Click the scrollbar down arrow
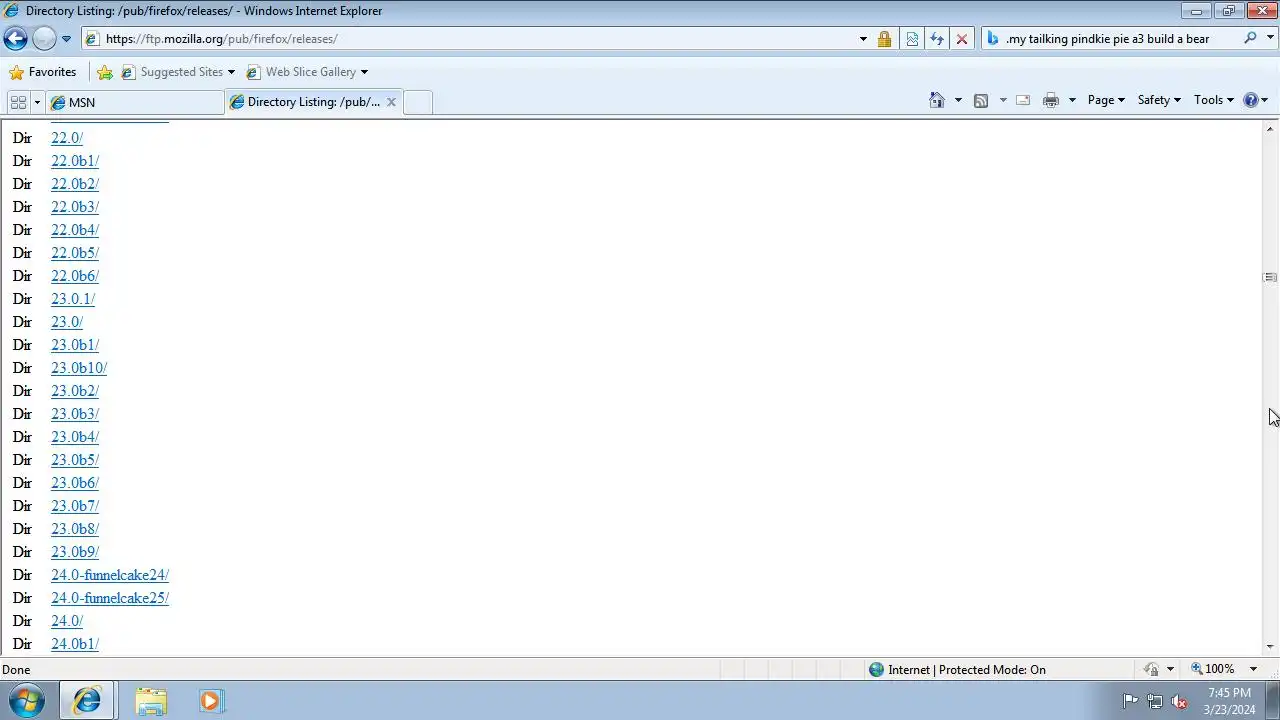Image resolution: width=1280 pixels, height=720 pixels. [x=1270, y=647]
